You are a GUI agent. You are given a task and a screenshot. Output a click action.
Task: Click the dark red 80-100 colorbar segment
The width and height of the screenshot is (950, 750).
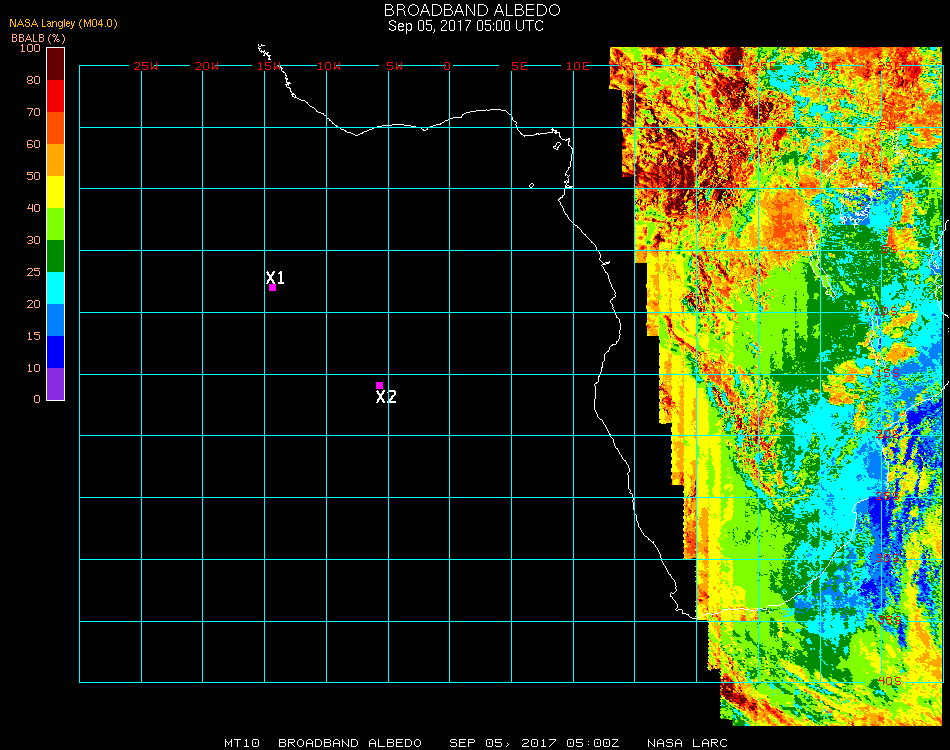(x=56, y=64)
